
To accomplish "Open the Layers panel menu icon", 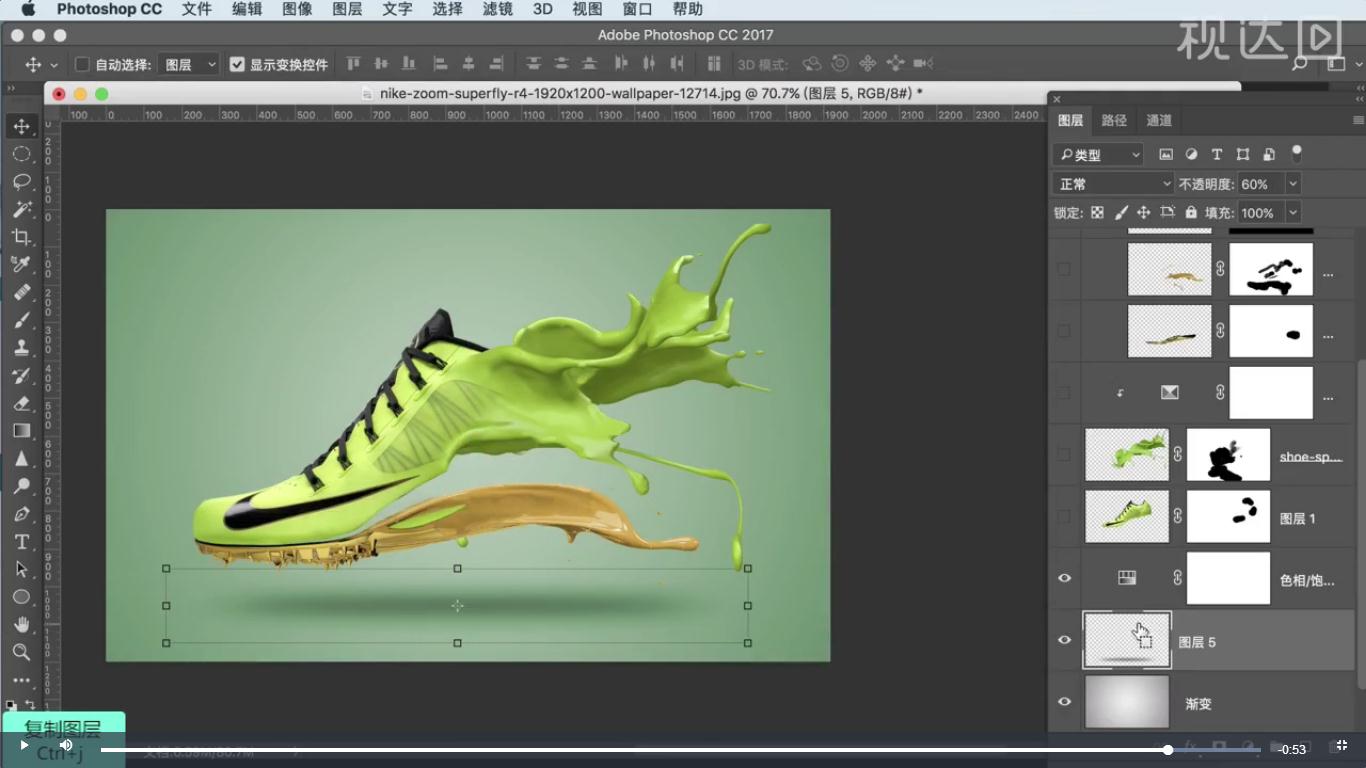I will click(x=1357, y=120).
